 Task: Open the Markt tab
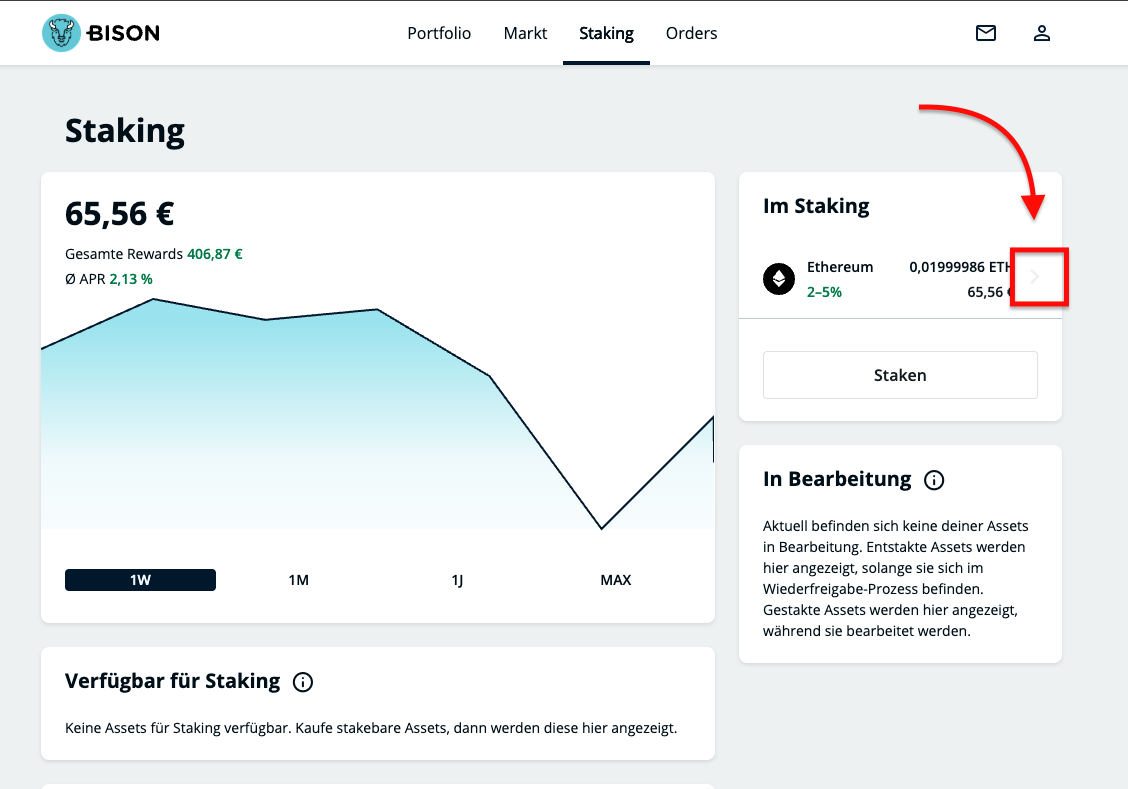pyautogui.click(x=525, y=33)
